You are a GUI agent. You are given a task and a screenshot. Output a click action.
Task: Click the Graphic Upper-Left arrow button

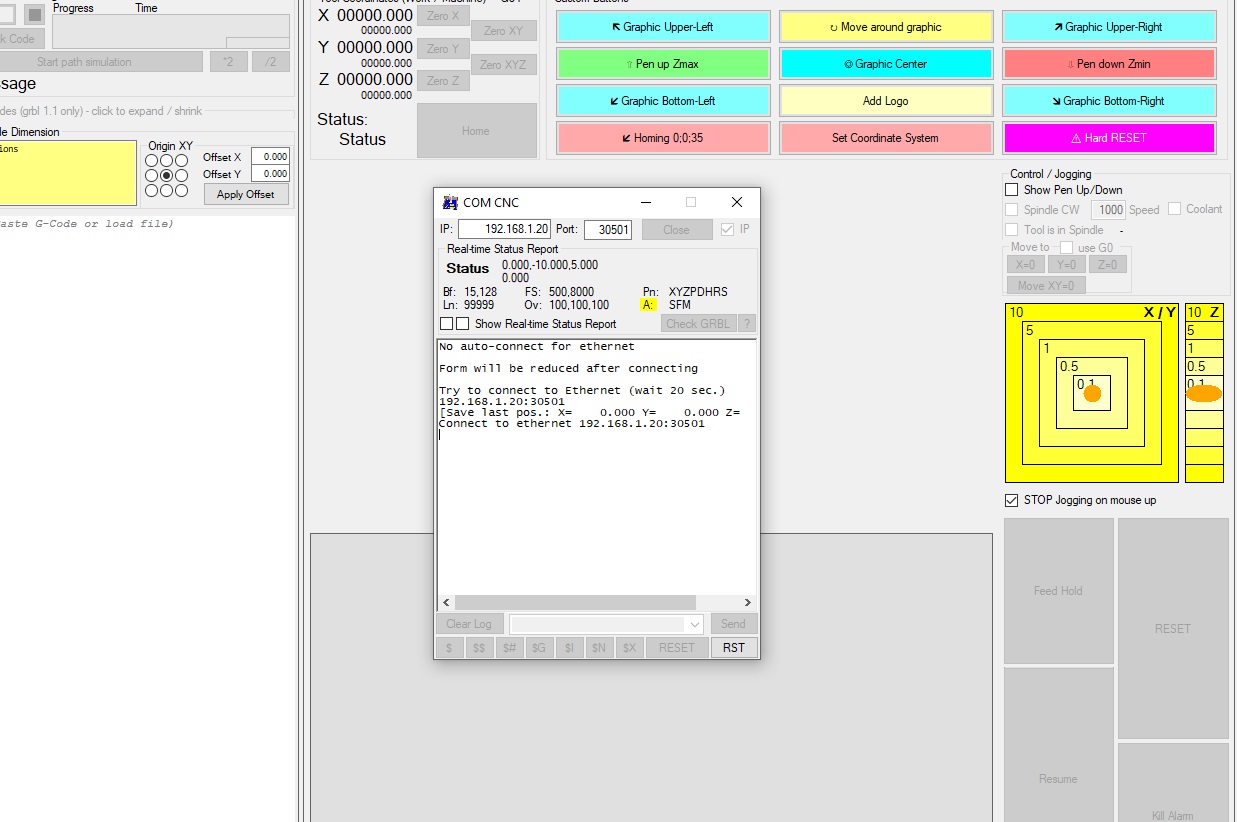click(x=663, y=27)
